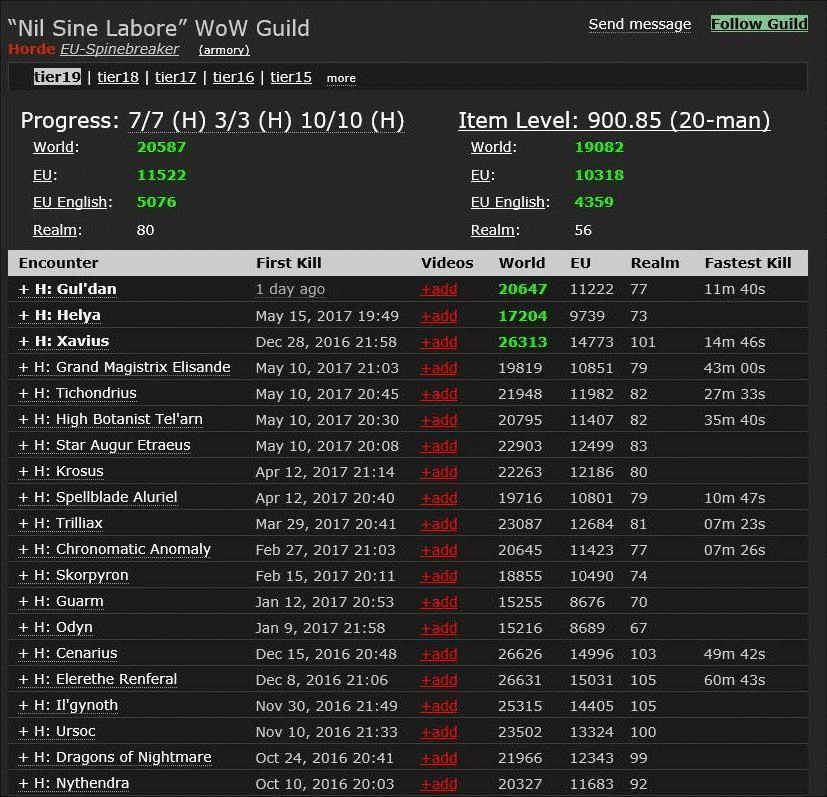This screenshot has width=827, height=797.
Task: Click the Follow Guild button
Action: pos(759,24)
